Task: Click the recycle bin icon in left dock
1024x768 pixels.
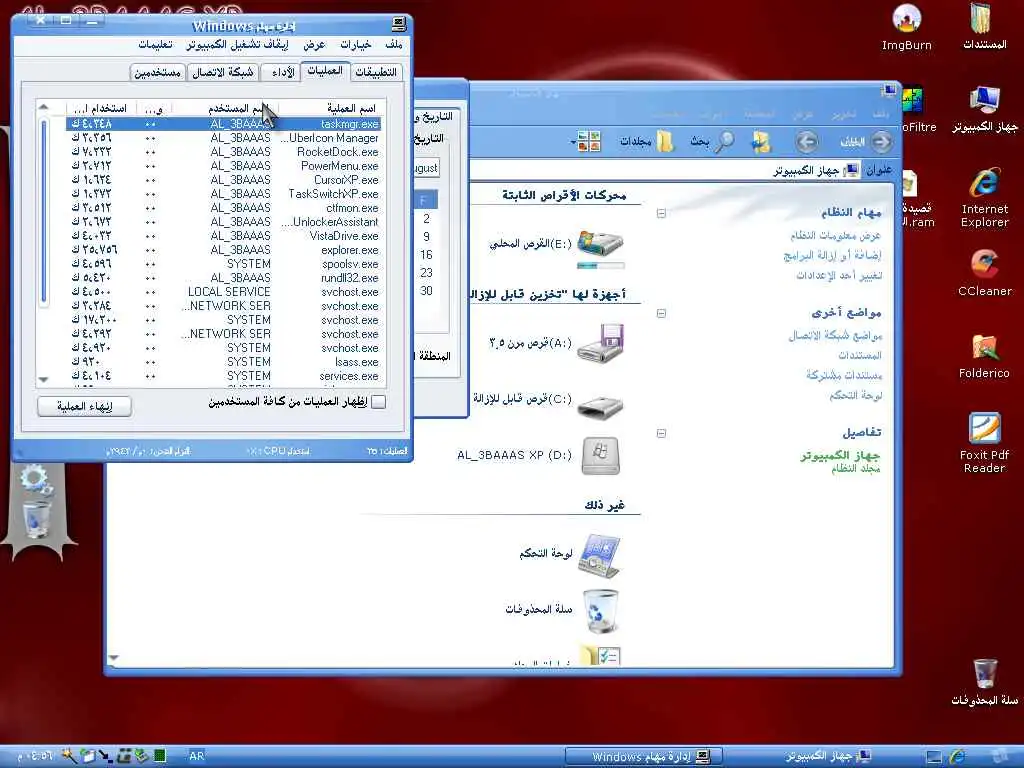Action: tap(36, 519)
